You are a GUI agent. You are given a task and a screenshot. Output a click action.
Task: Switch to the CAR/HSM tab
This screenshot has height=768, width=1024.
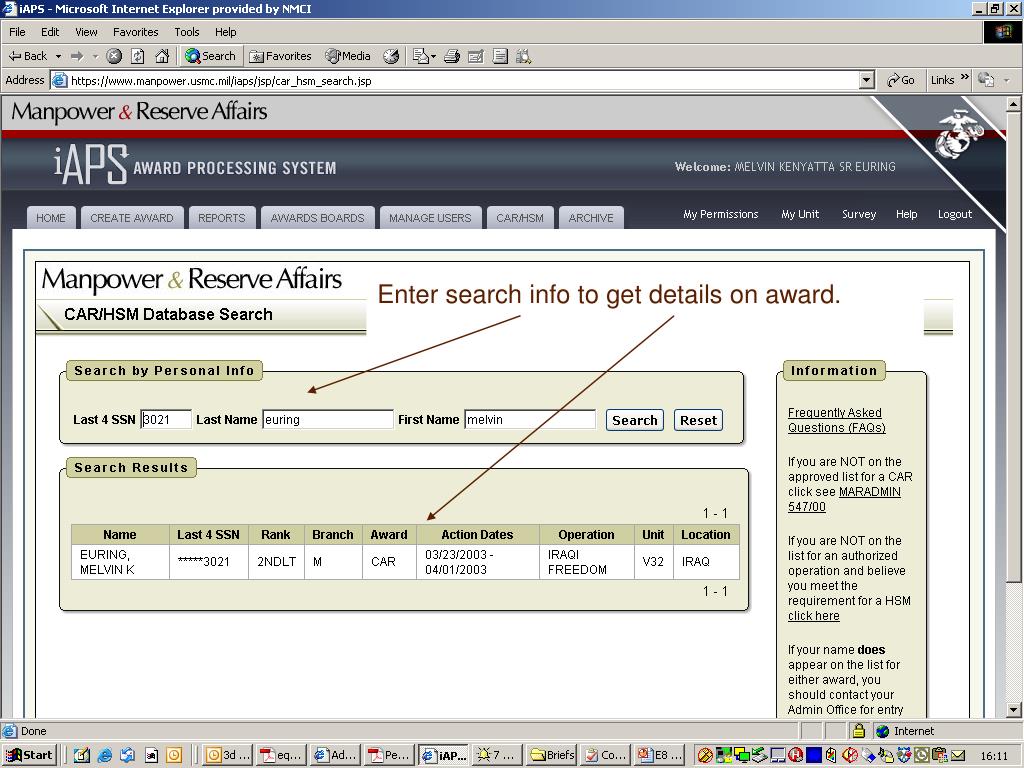[520, 218]
